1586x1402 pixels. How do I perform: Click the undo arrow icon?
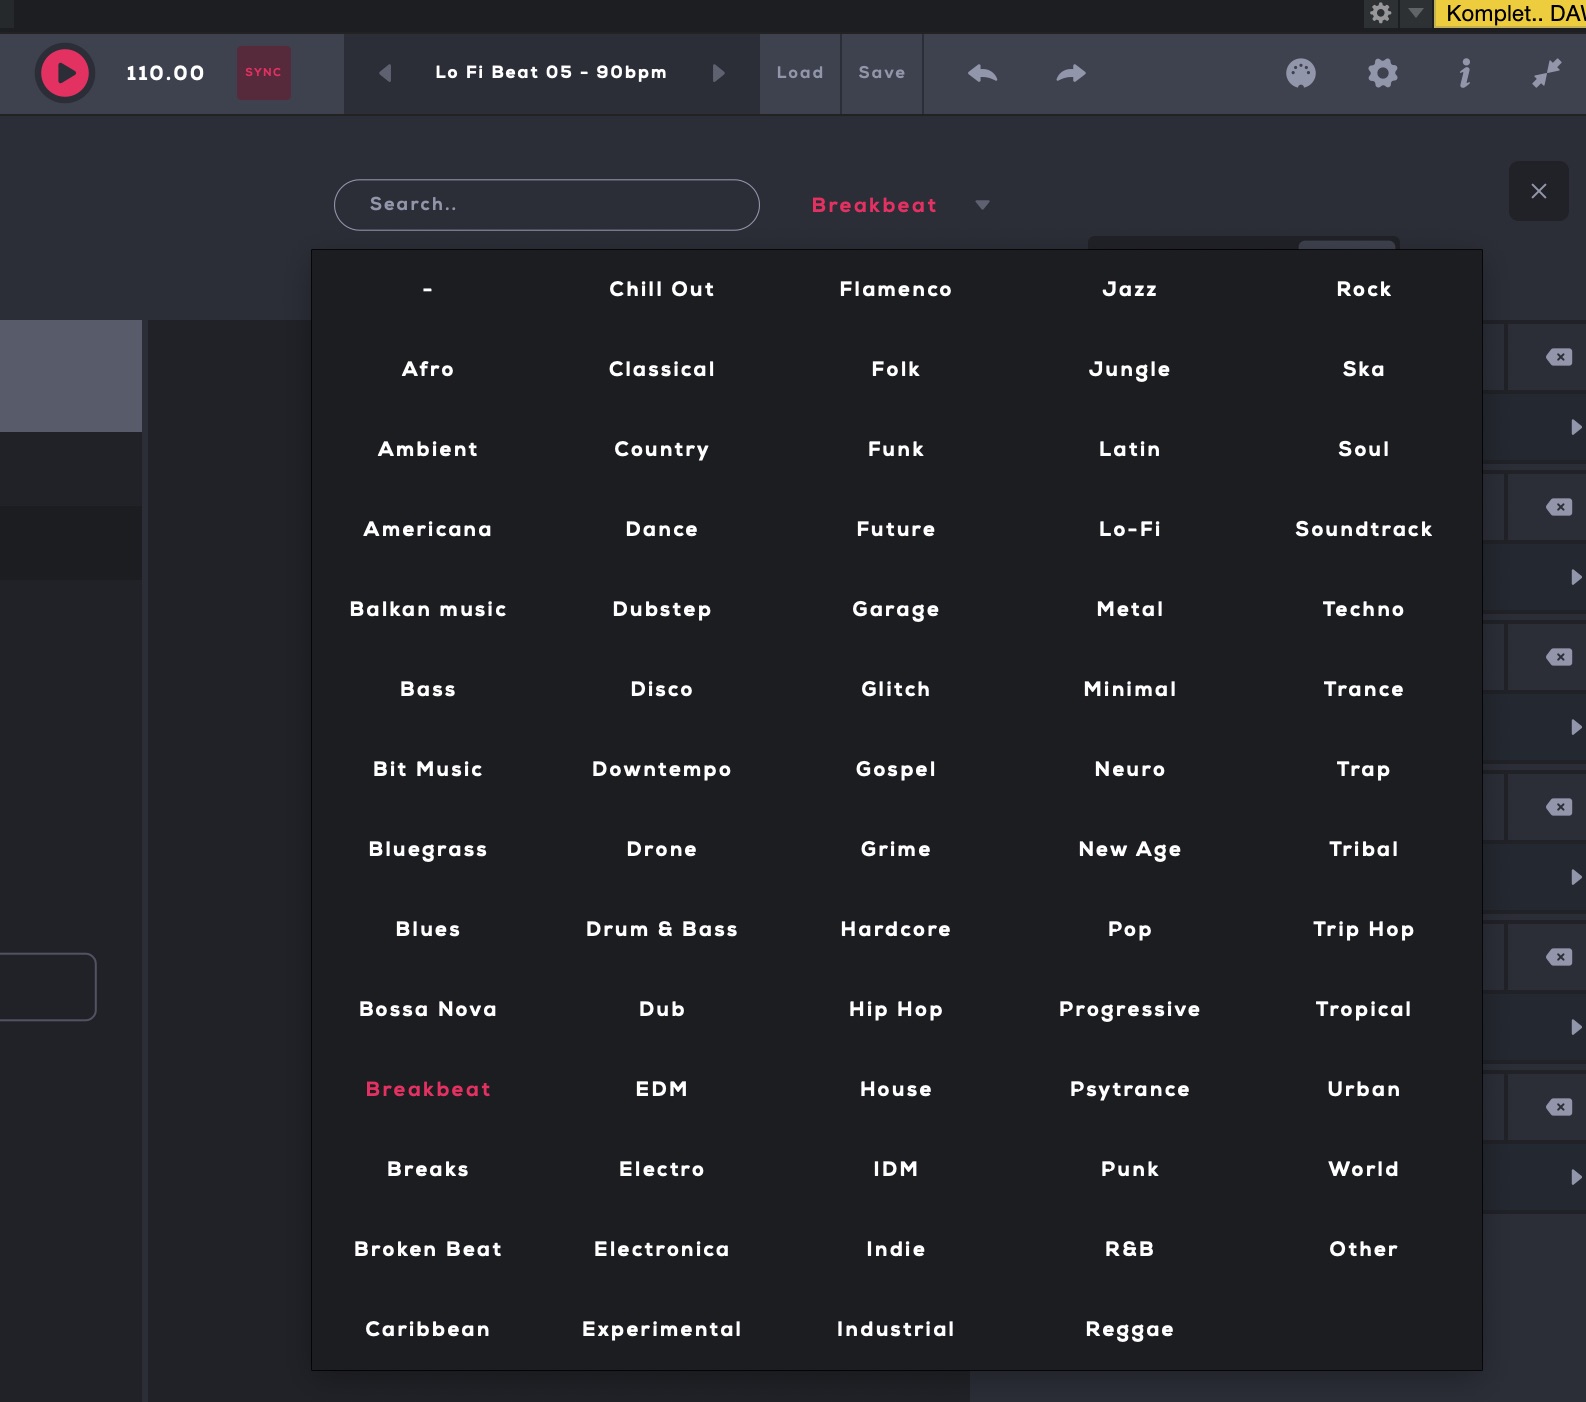tap(982, 73)
